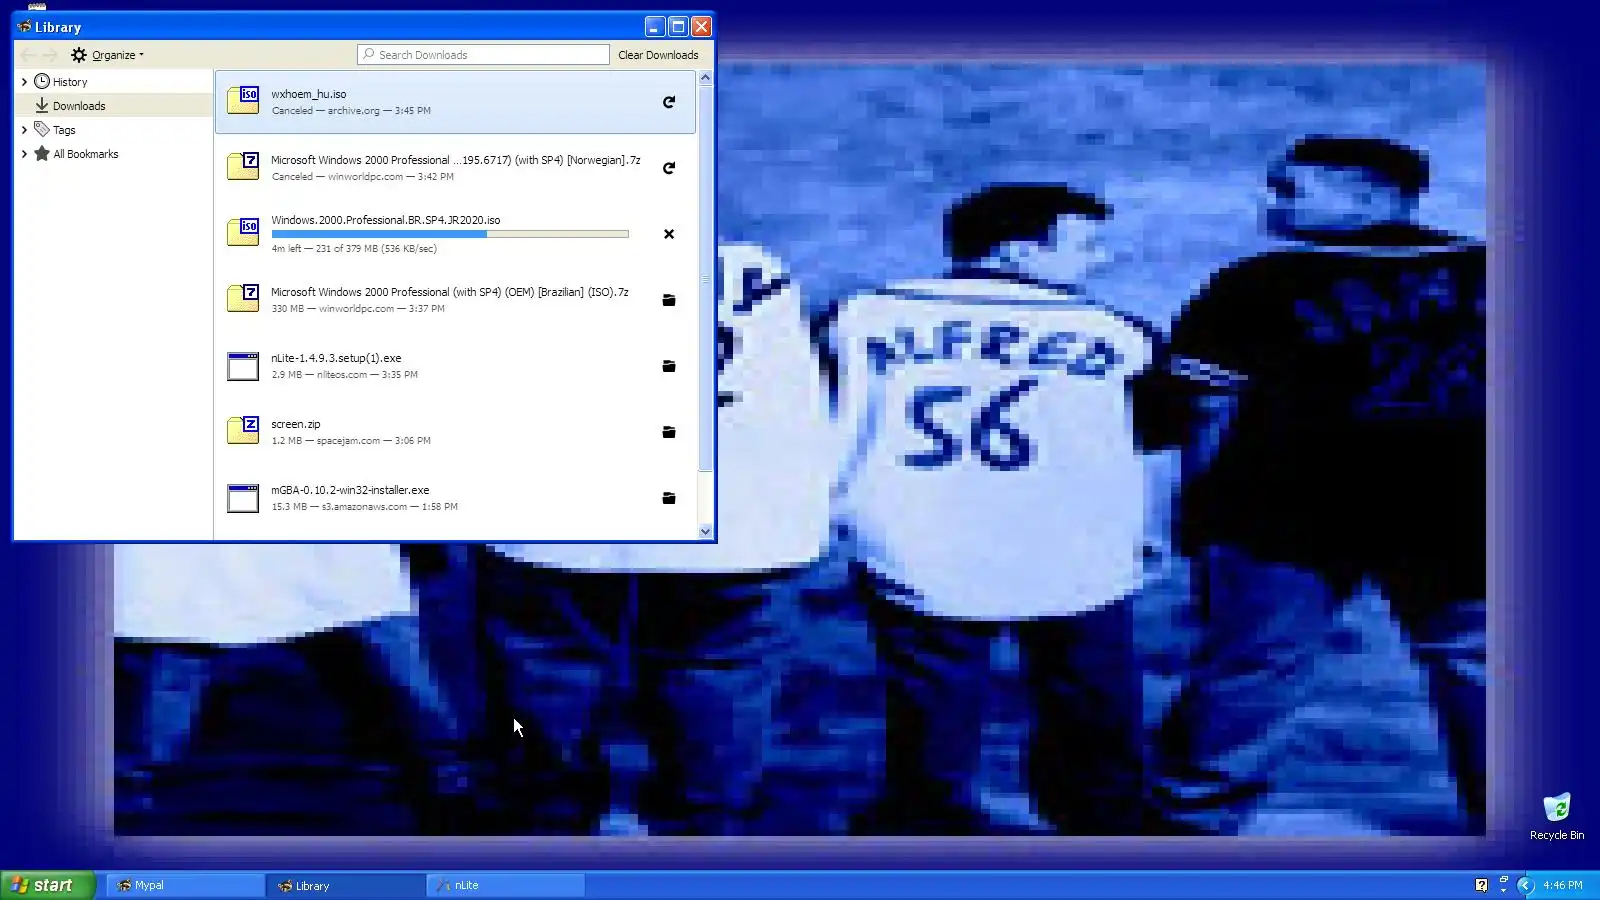
Task: Click the 7z icon of the Norwegian download
Action: point(243,166)
